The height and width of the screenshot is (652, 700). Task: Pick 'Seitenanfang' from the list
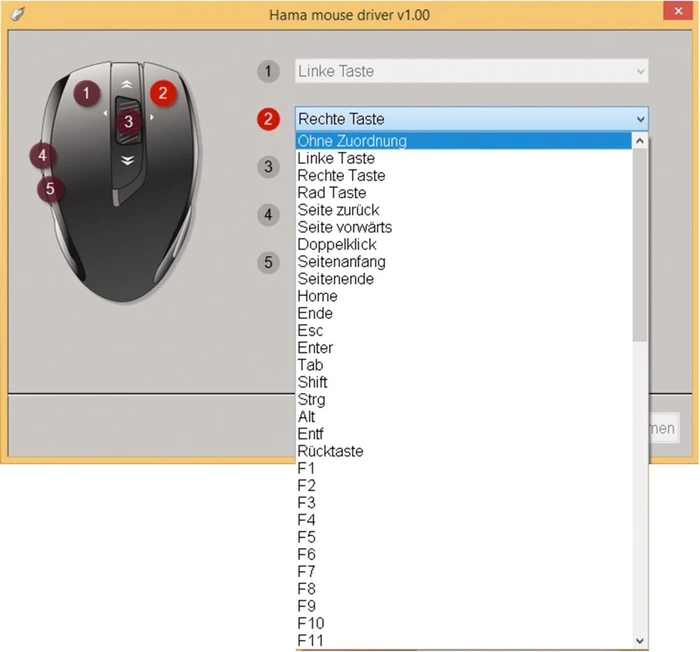[463, 261]
